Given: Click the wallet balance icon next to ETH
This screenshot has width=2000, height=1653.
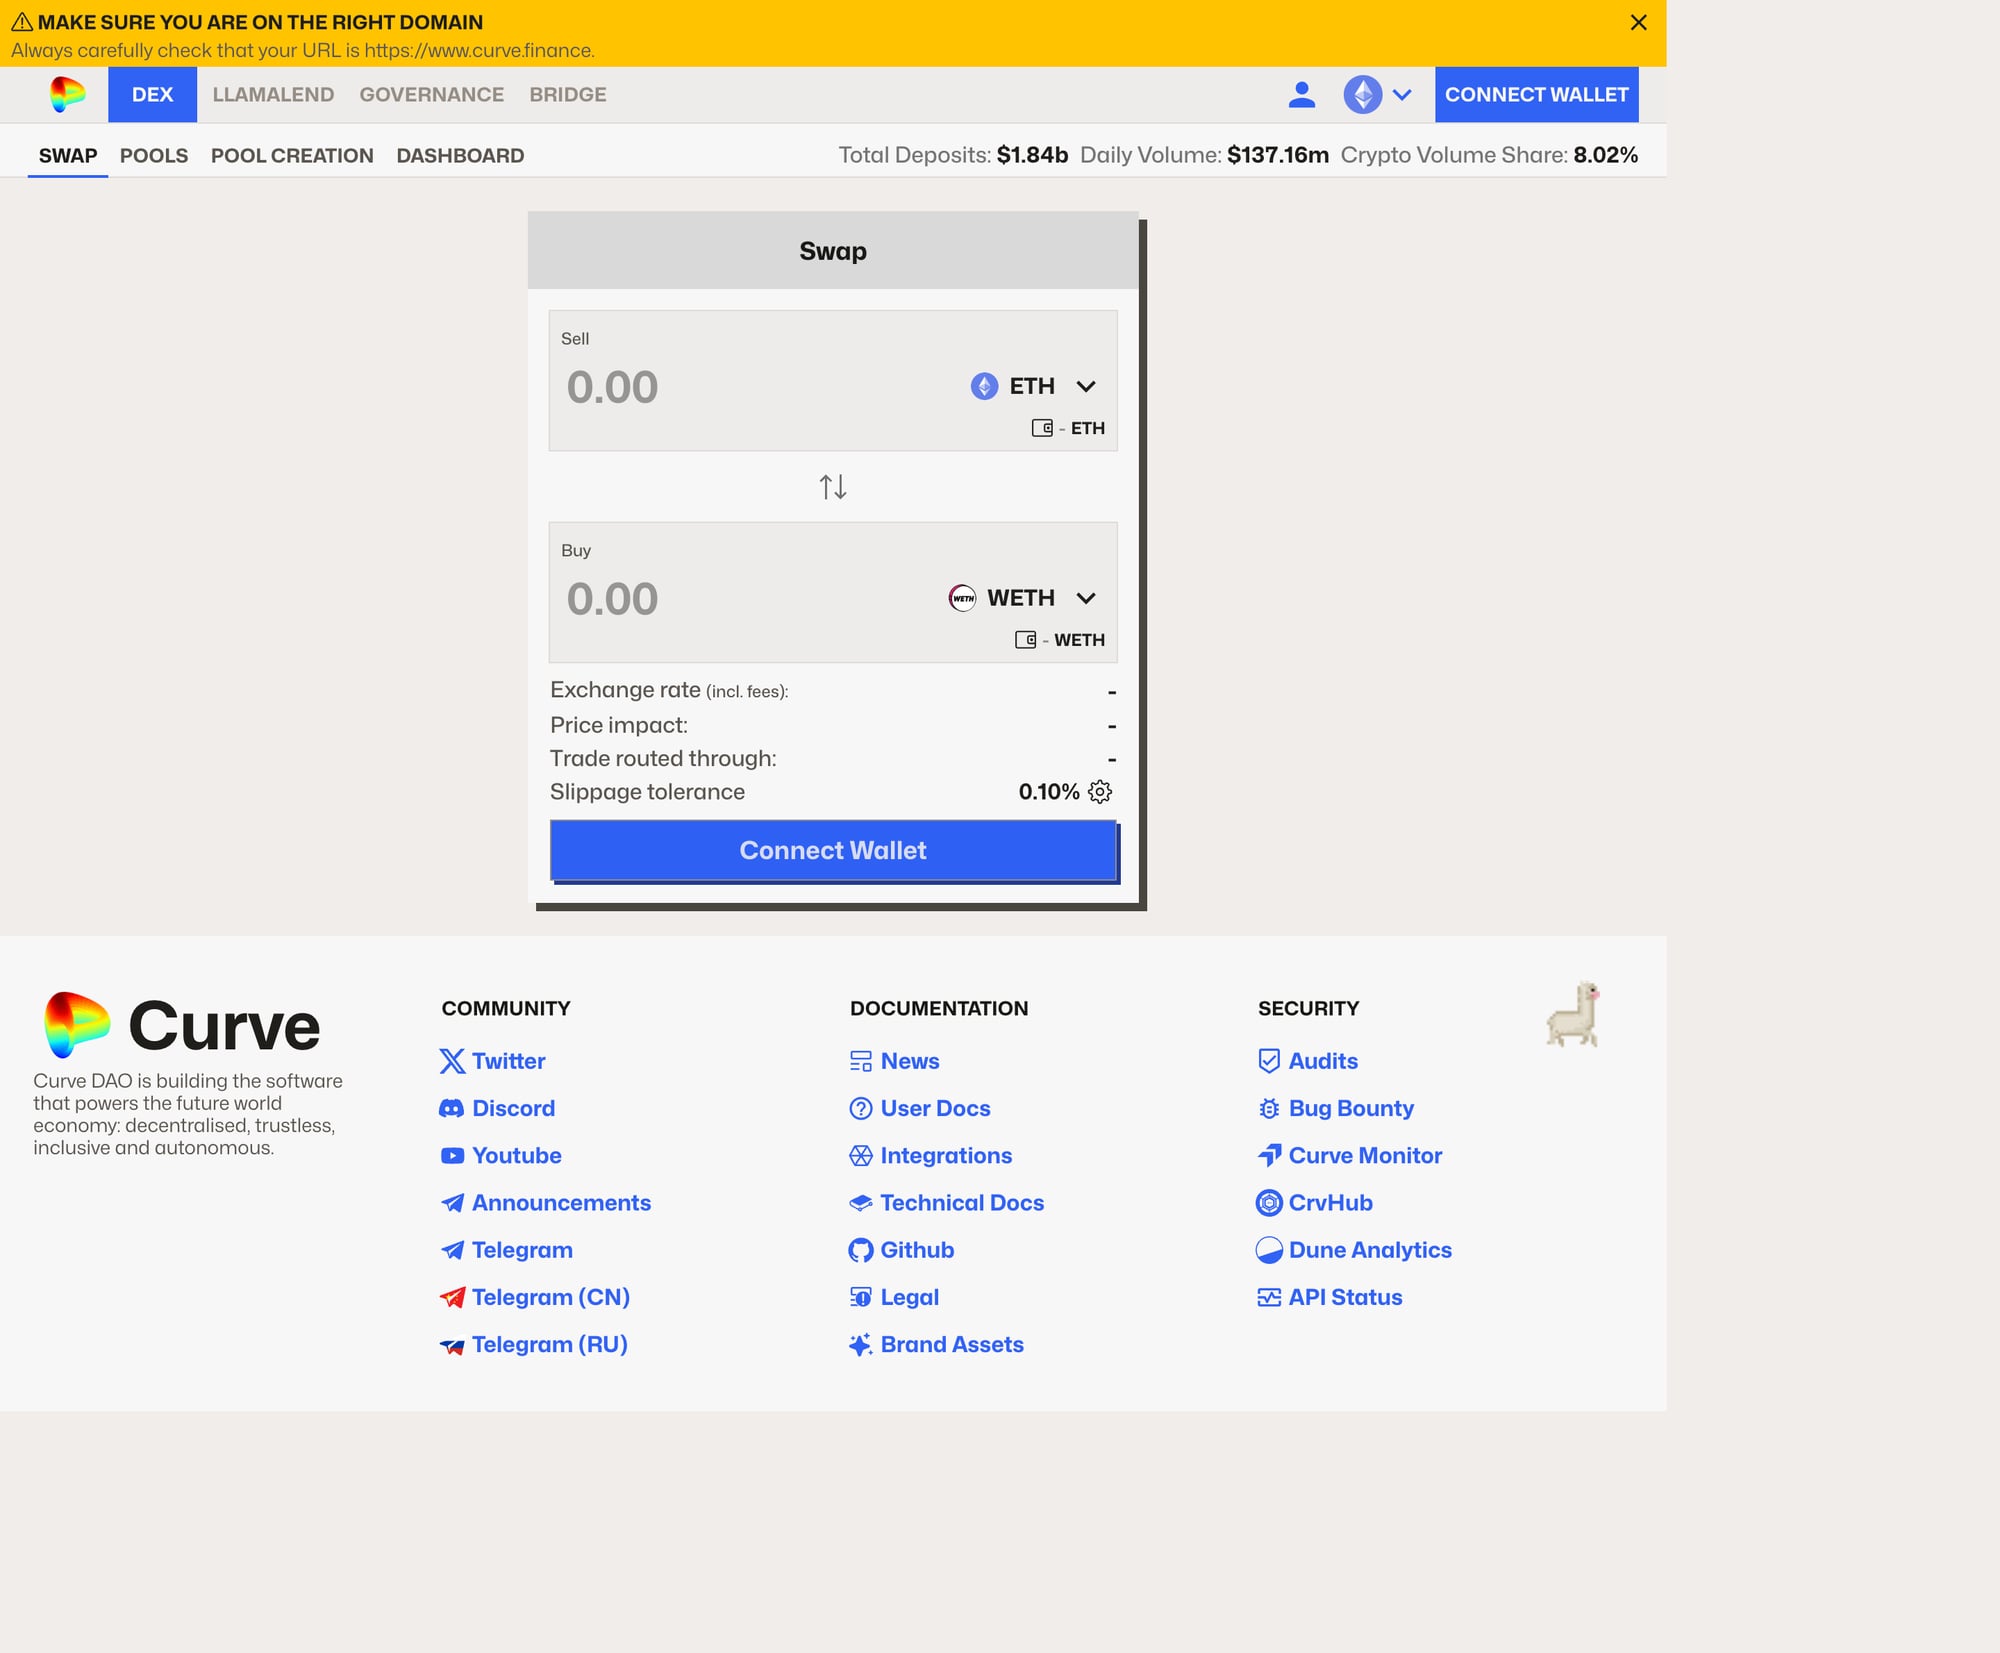Looking at the screenshot, I should pos(1042,427).
